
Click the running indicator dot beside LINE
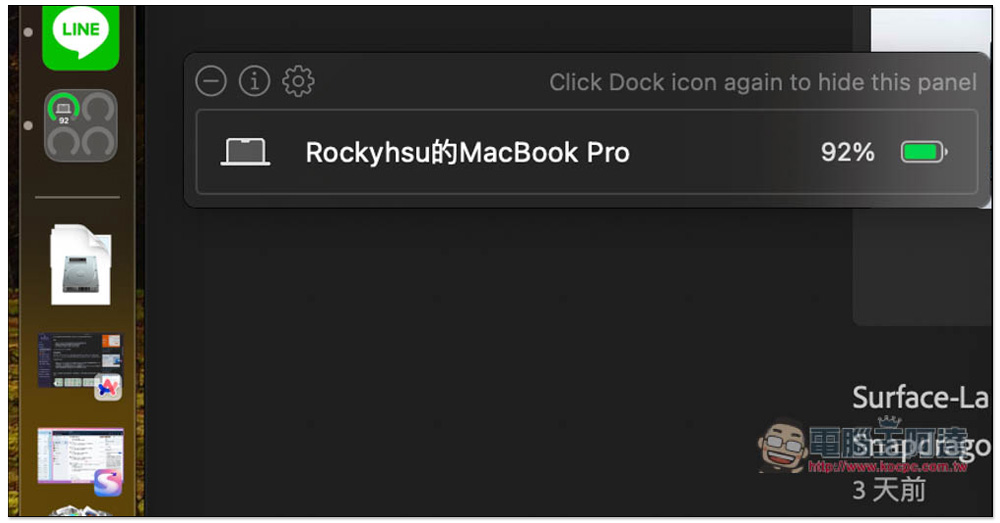28,32
